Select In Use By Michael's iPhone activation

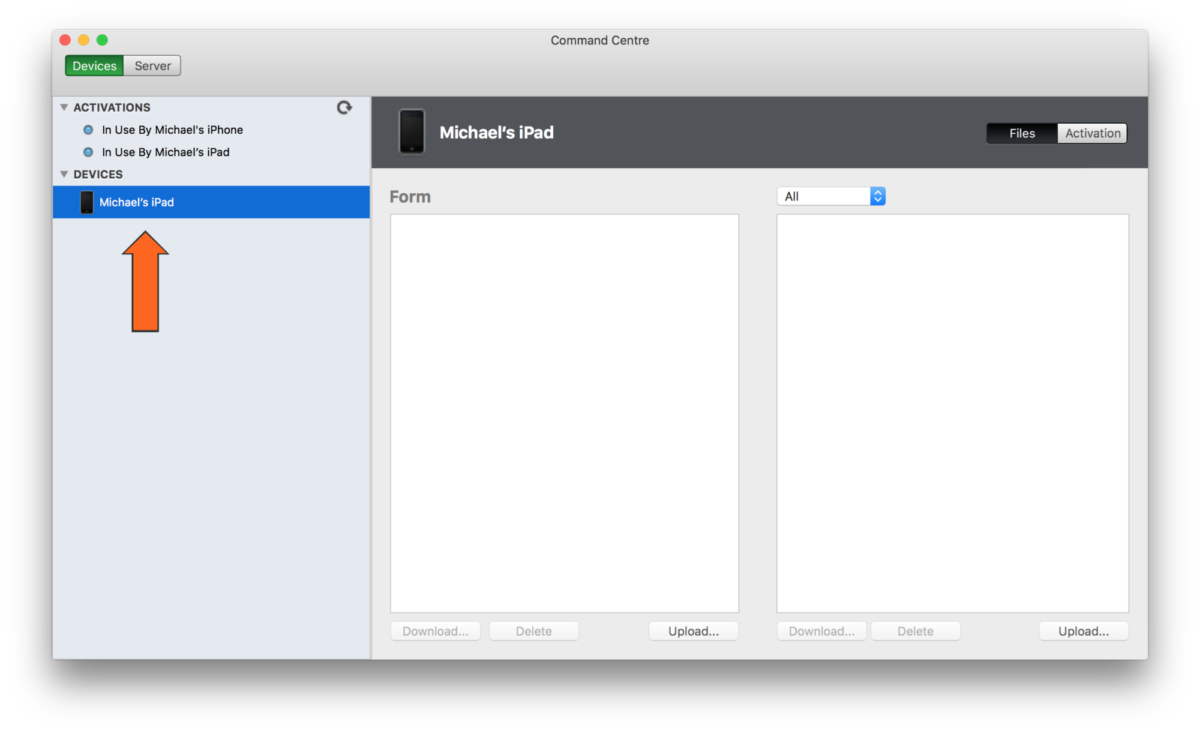[211, 130]
